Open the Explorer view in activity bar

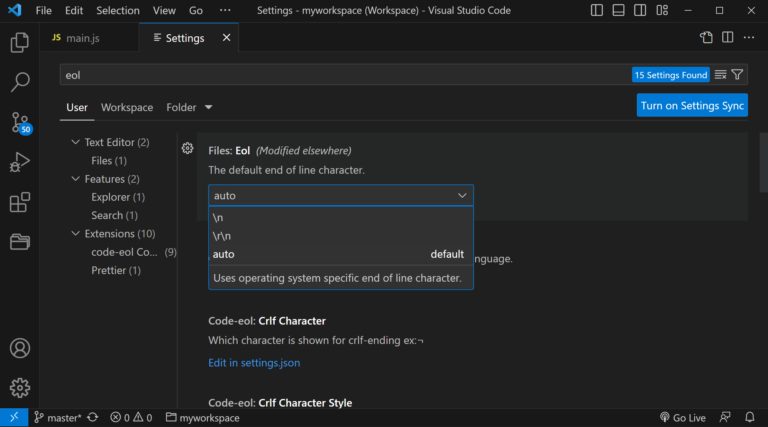(x=19, y=43)
